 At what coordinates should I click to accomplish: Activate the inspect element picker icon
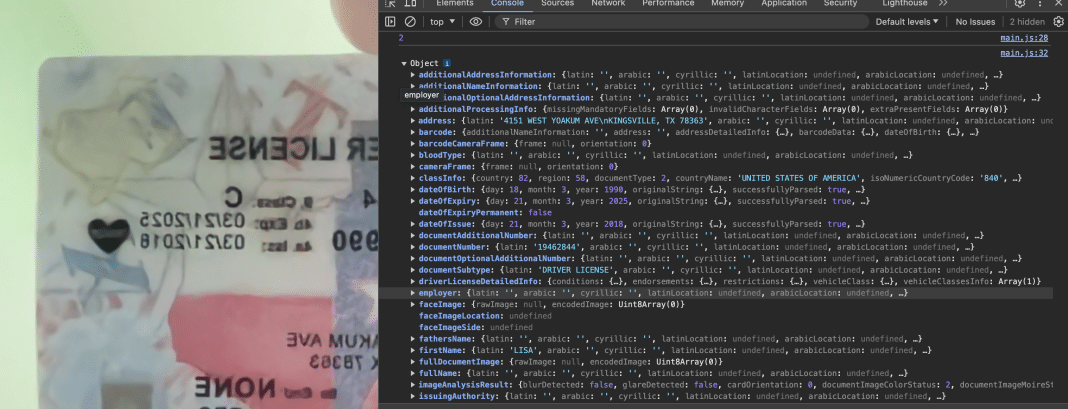pos(390,3)
